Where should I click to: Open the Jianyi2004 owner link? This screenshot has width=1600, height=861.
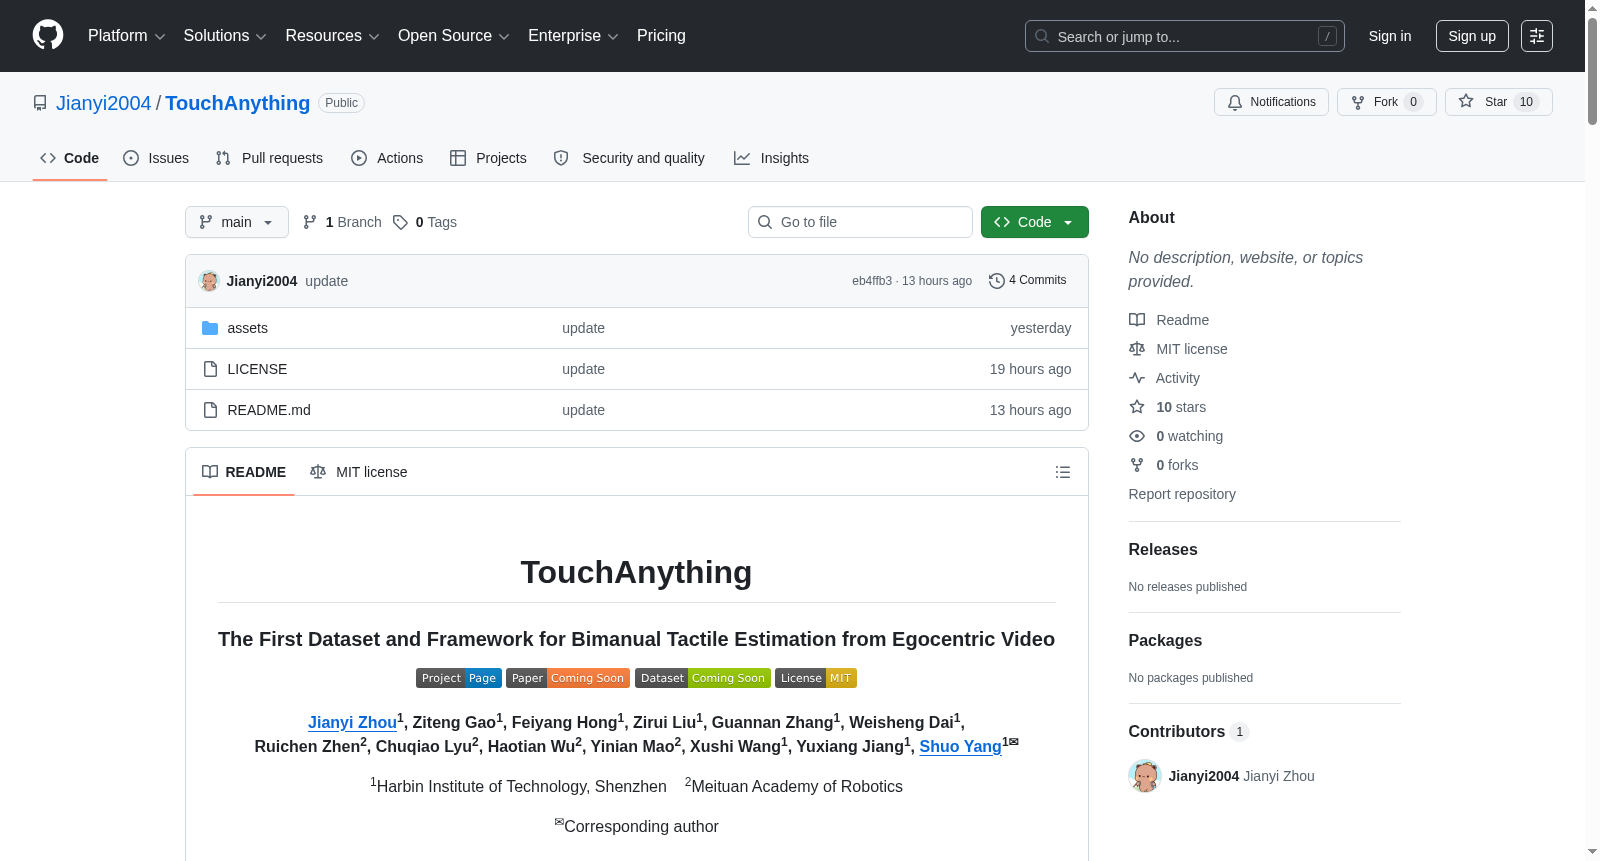point(103,103)
